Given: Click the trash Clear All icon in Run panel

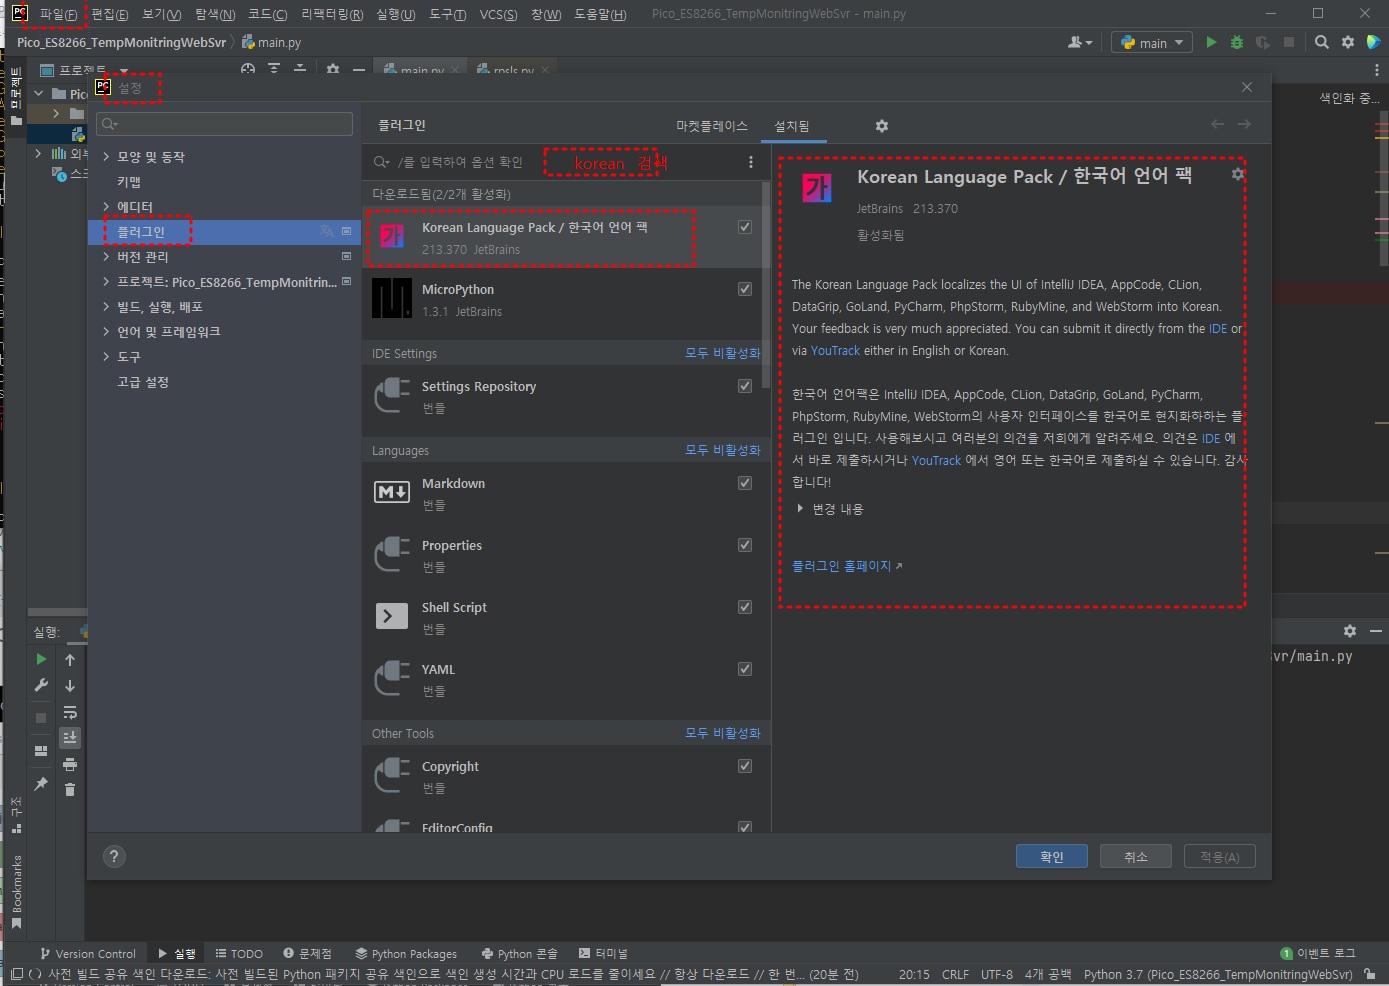Looking at the screenshot, I should 70,790.
